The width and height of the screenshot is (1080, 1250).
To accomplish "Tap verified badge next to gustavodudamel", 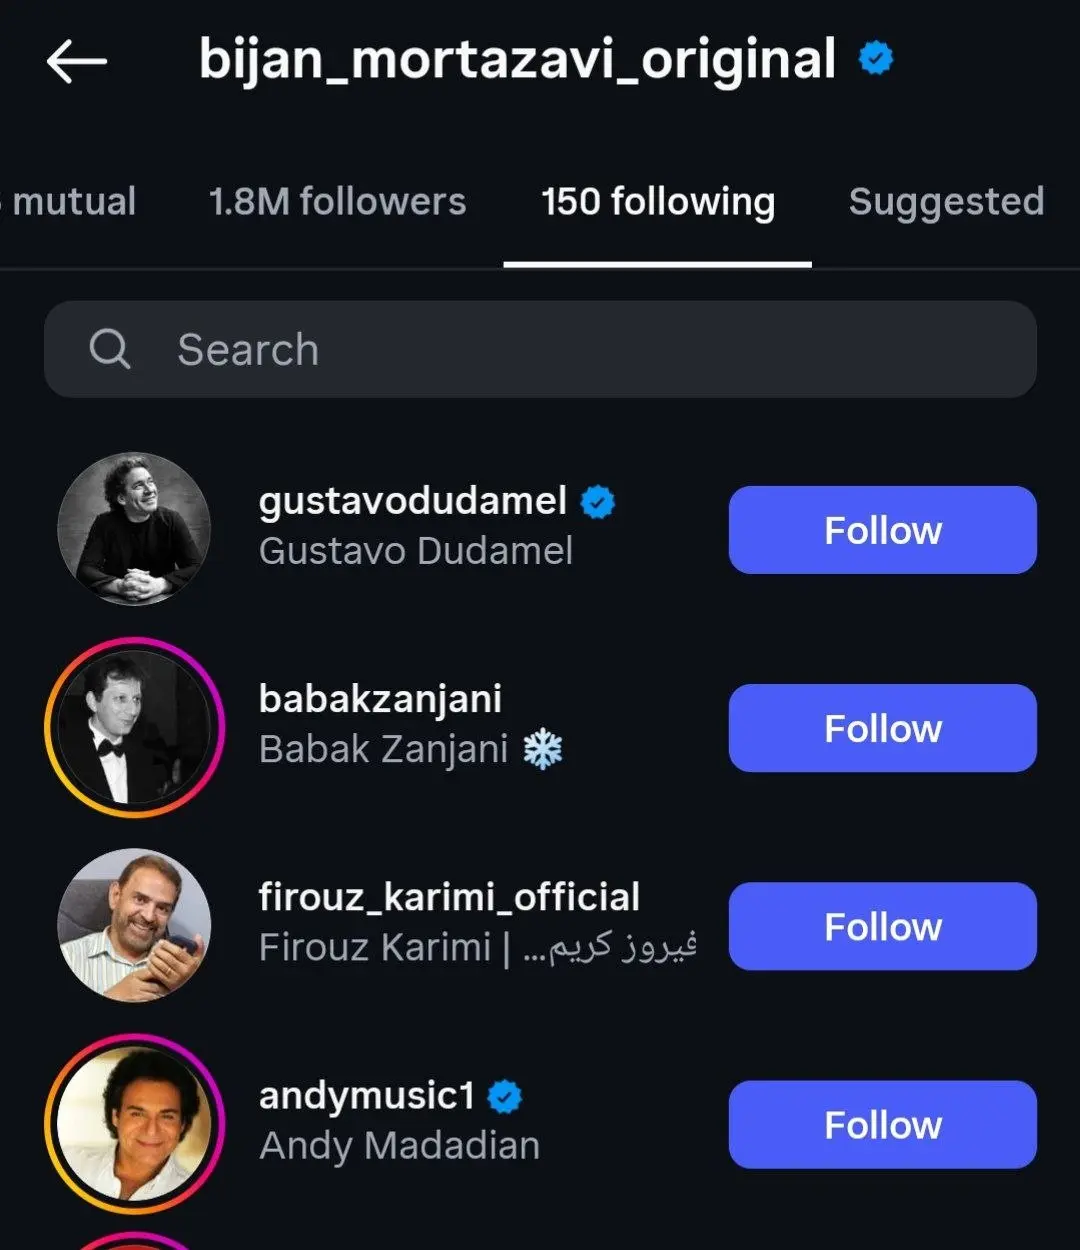I will click(598, 501).
